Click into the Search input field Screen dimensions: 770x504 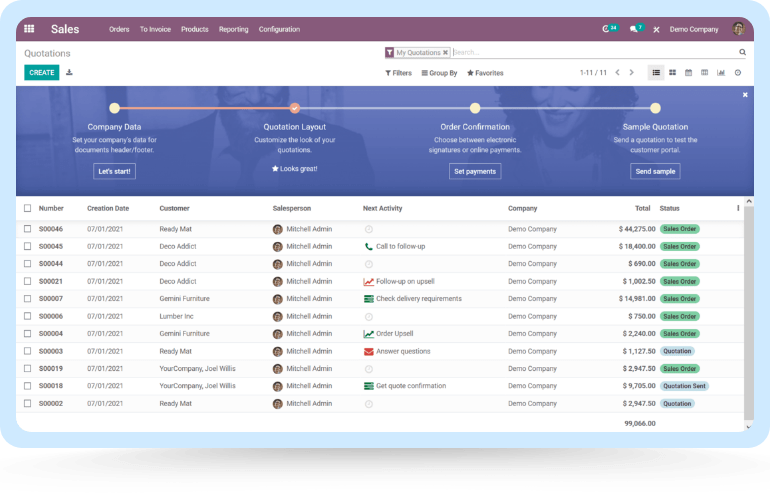pos(590,52)
